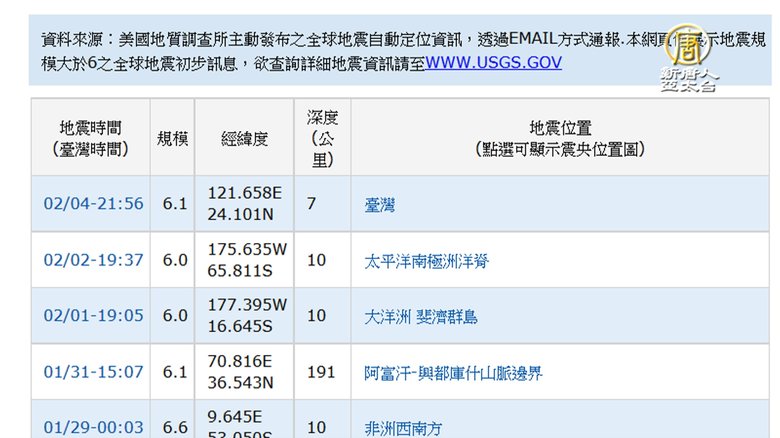Open the WWW.USGS.GOV link
Image resolution: width=780 pixels, height=438 pixels.
[x=493, y=62]
